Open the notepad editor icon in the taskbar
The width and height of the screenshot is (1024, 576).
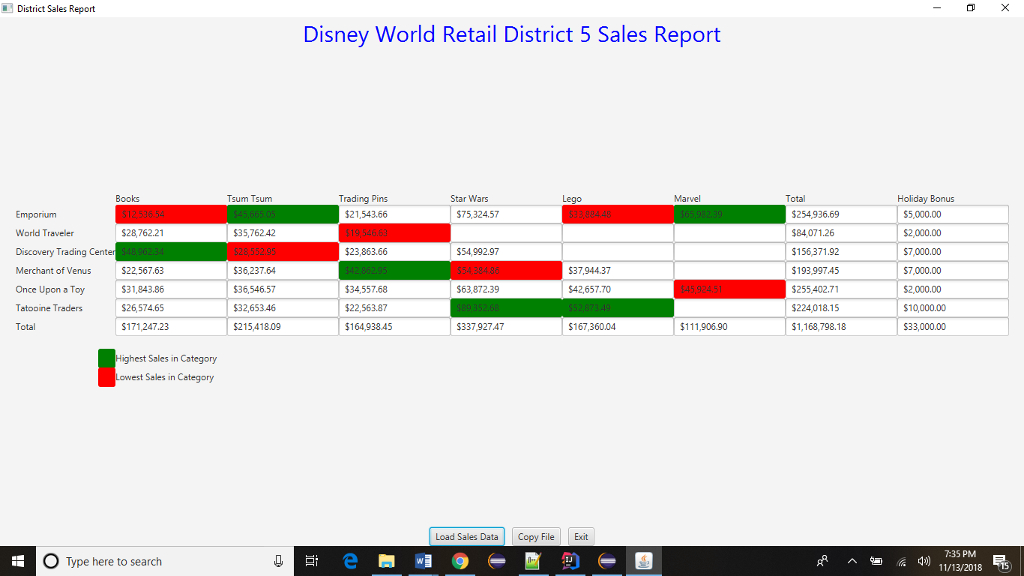533,561
